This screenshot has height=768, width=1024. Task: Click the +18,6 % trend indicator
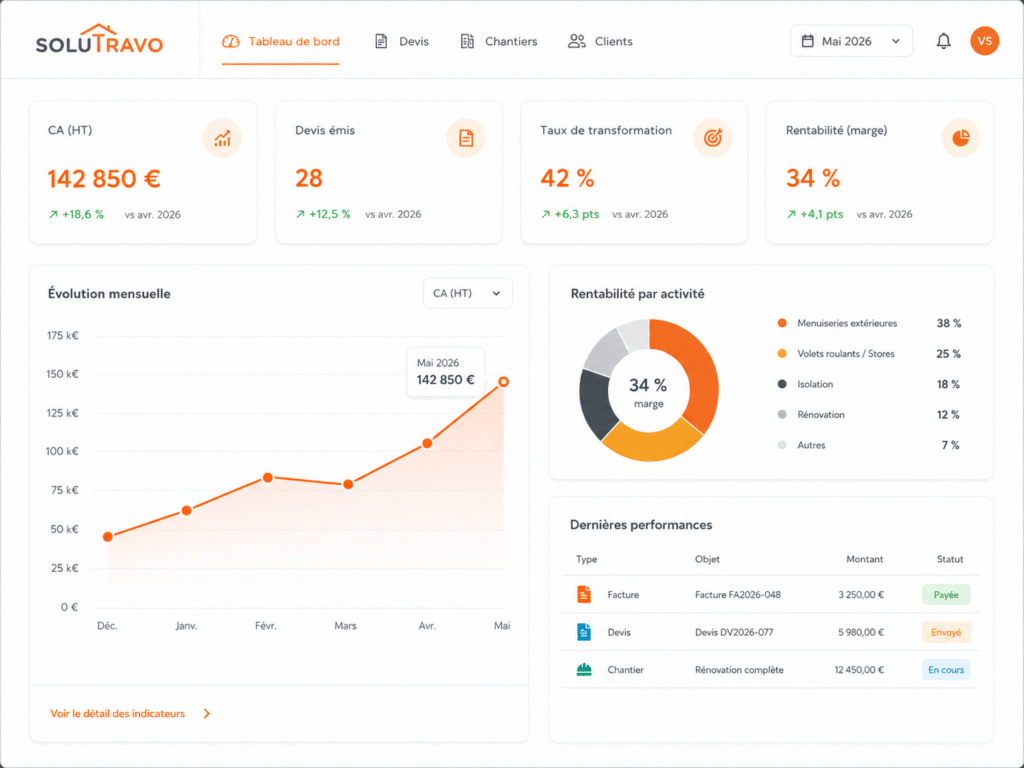click(76, 214)
